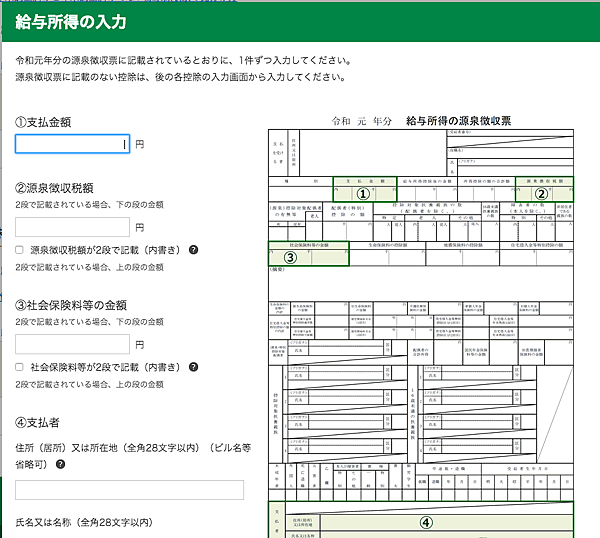600x538 pixels.
Task: Click the 給与所得の入力 page heading
Action: (70, 22)
